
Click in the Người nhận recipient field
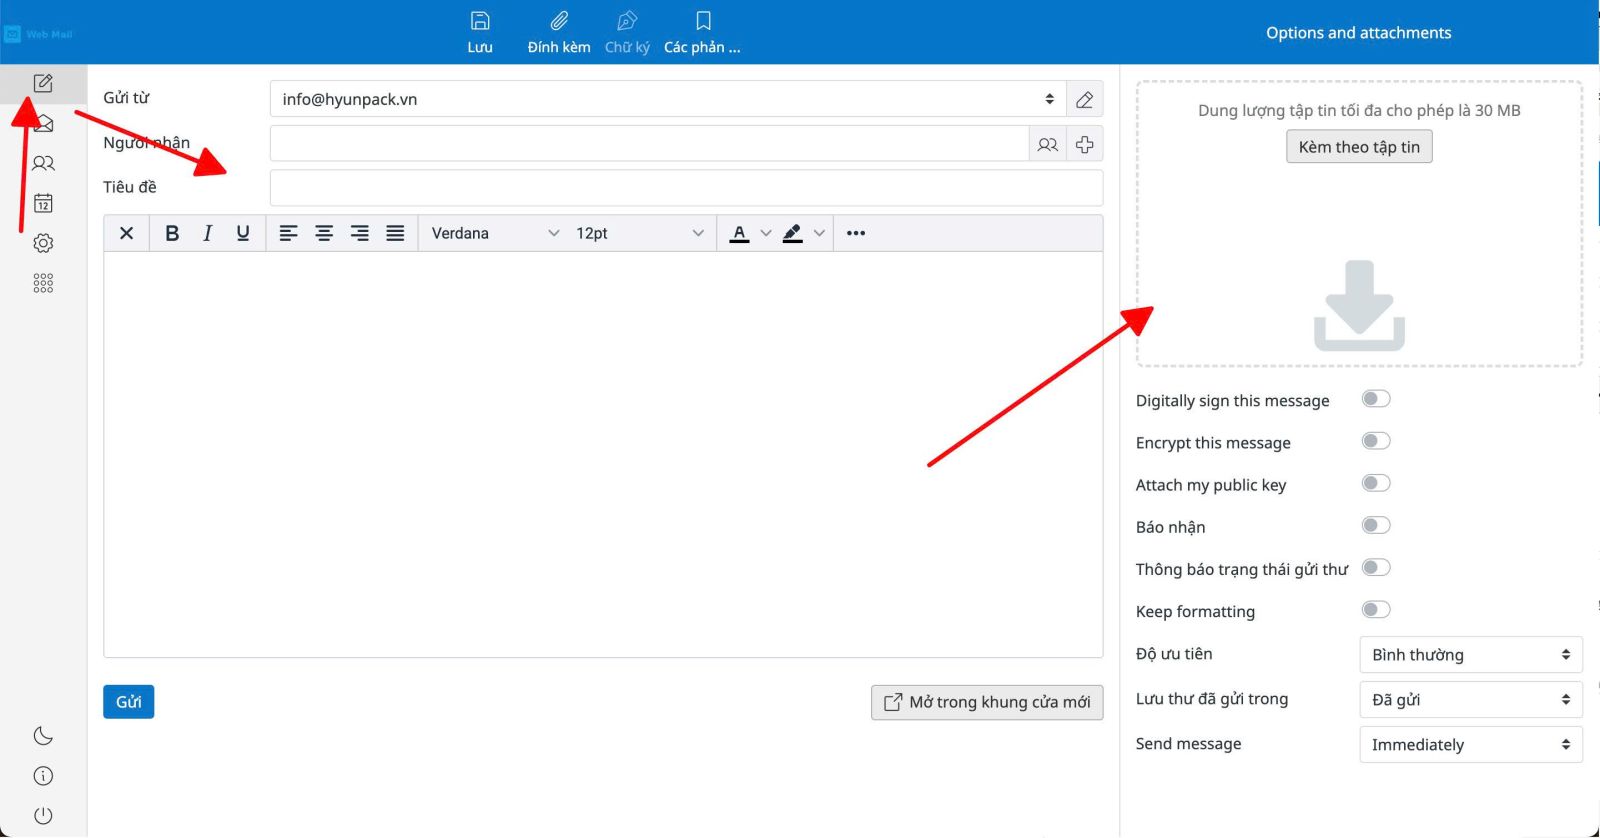(x=650, y=145)
